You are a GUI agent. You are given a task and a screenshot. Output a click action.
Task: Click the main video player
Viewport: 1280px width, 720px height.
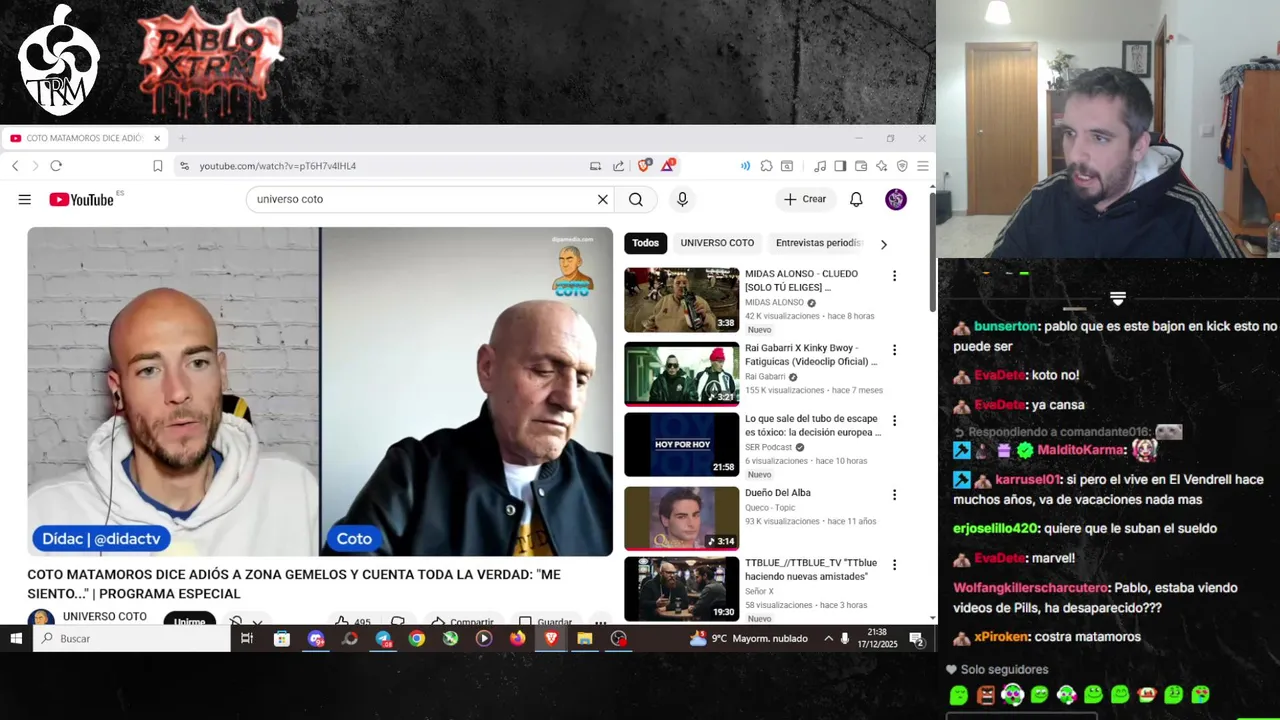320,391
